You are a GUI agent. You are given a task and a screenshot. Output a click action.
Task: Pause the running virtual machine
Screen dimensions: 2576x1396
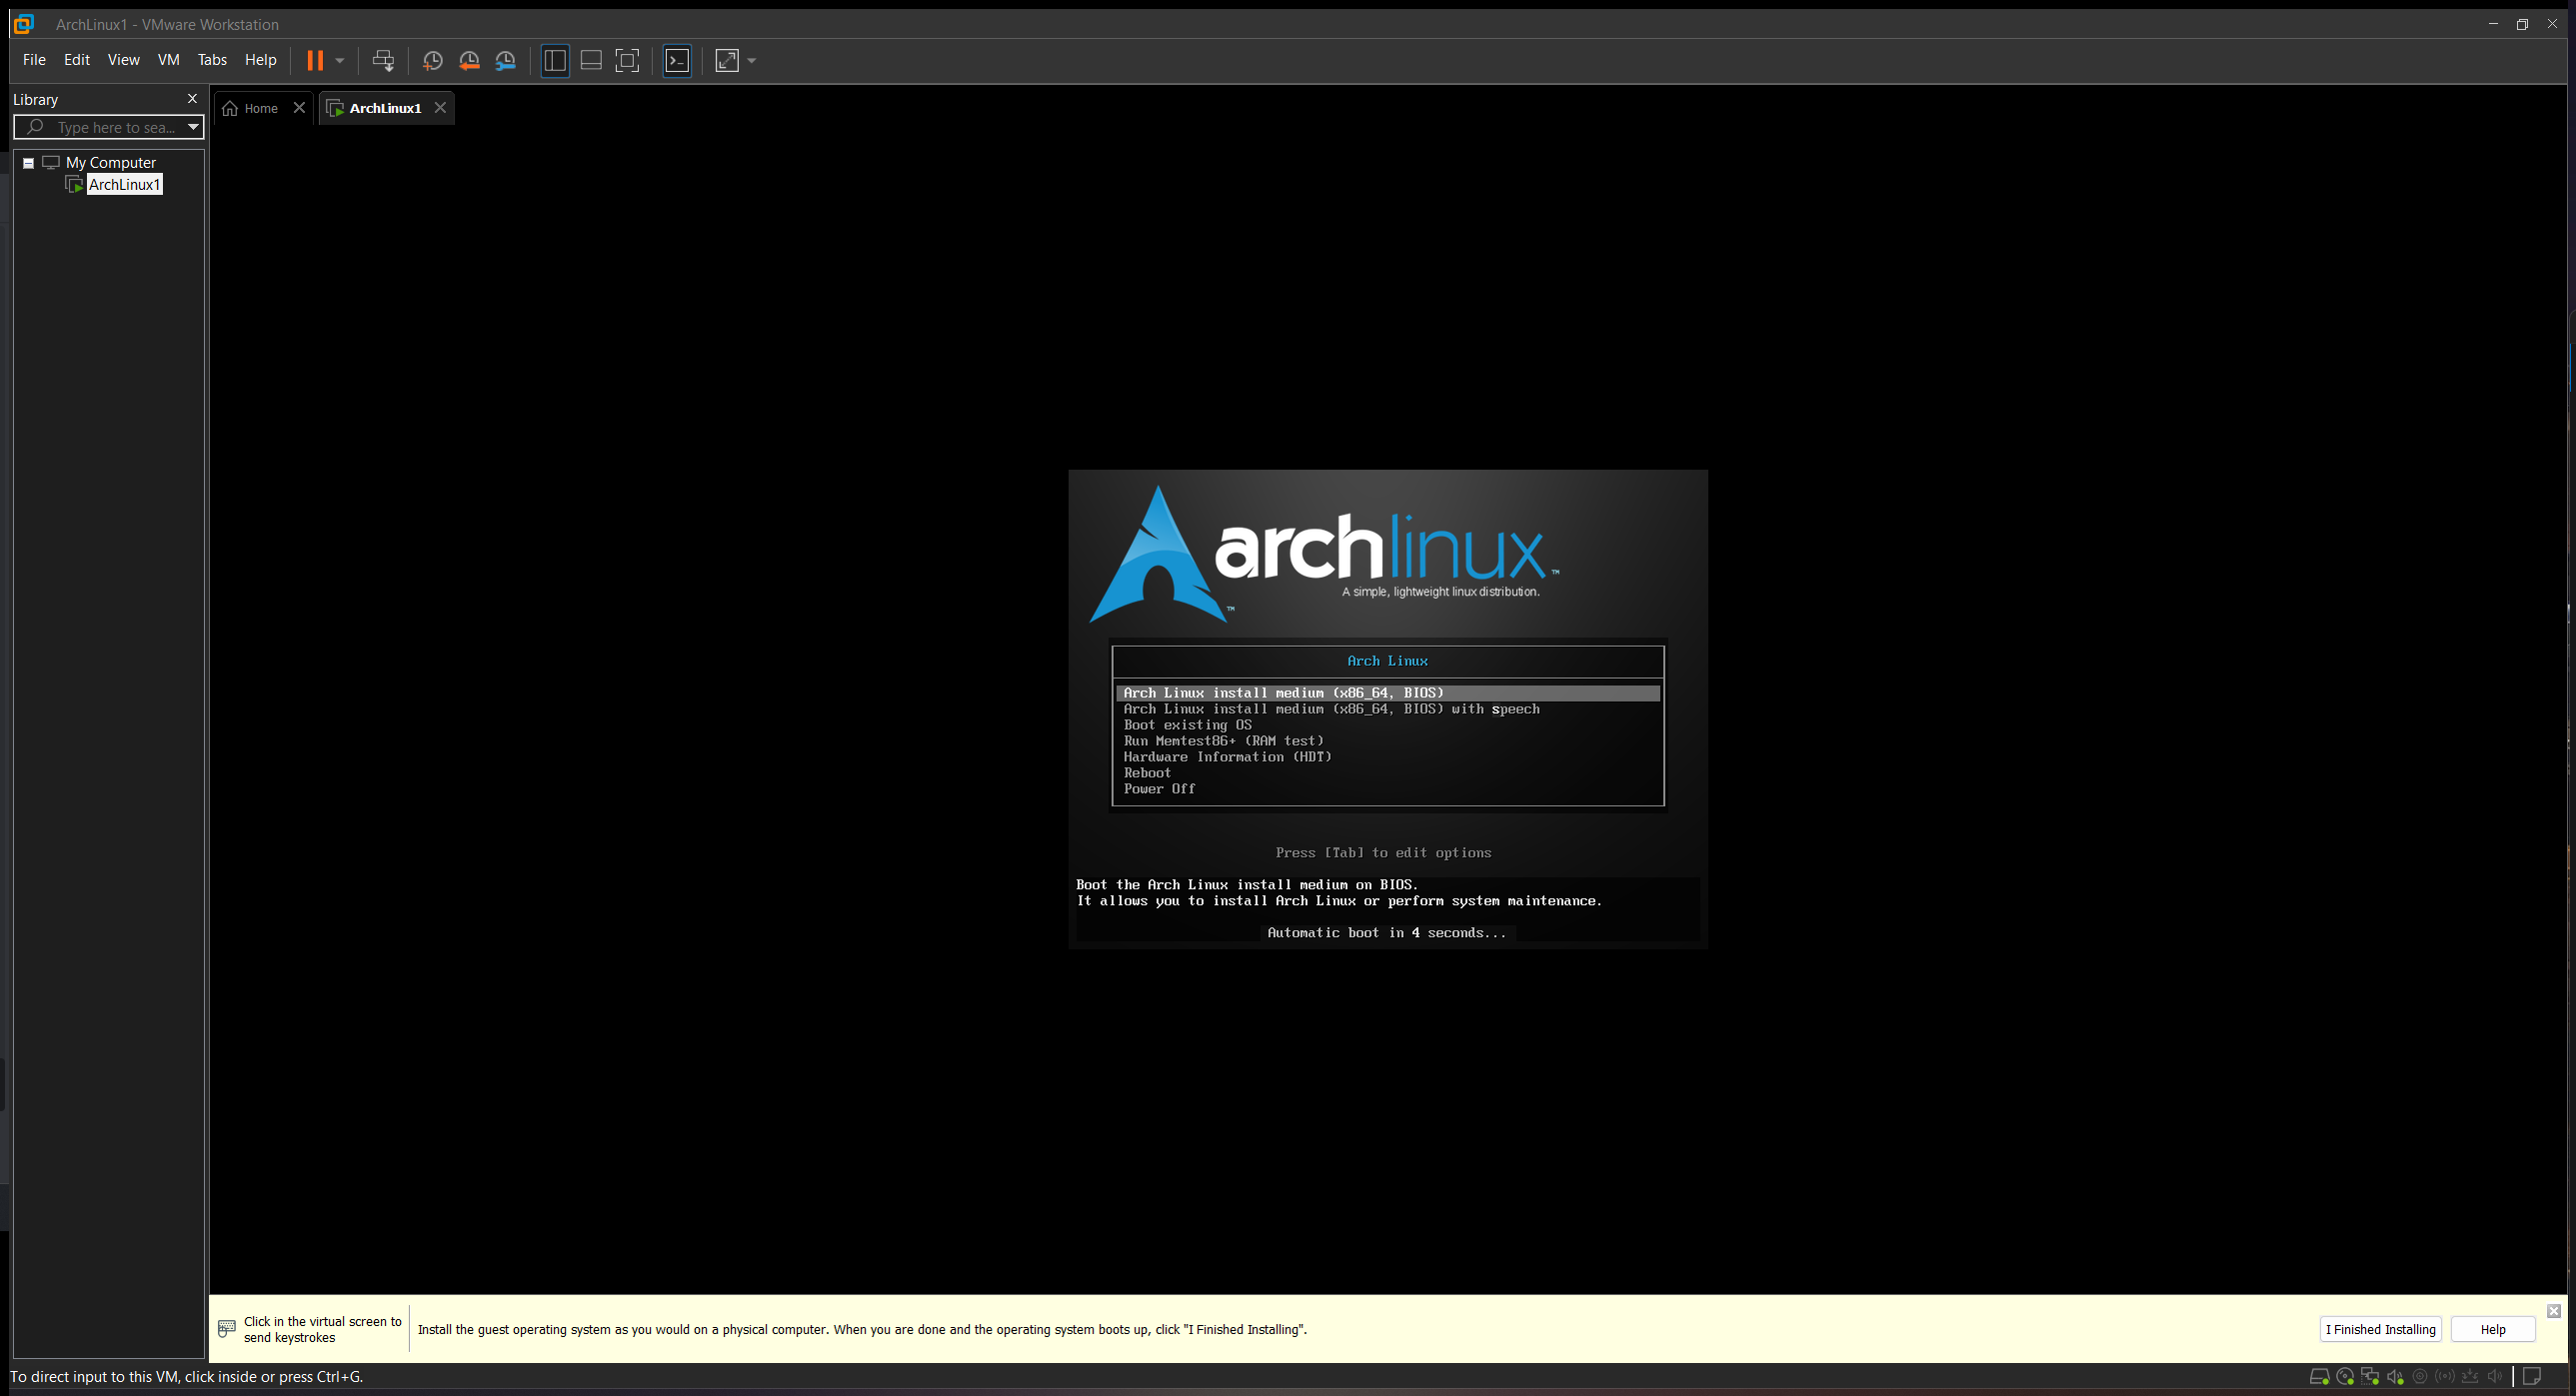(x=314, y=60)
